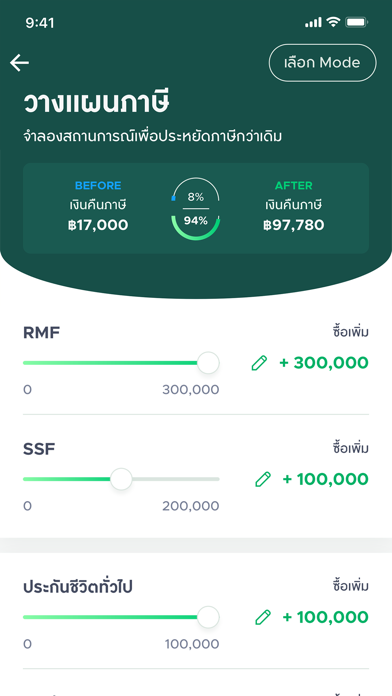Tap the battery icon in status bar
Viewport: 392px width, 696px height.
(356, 22)
